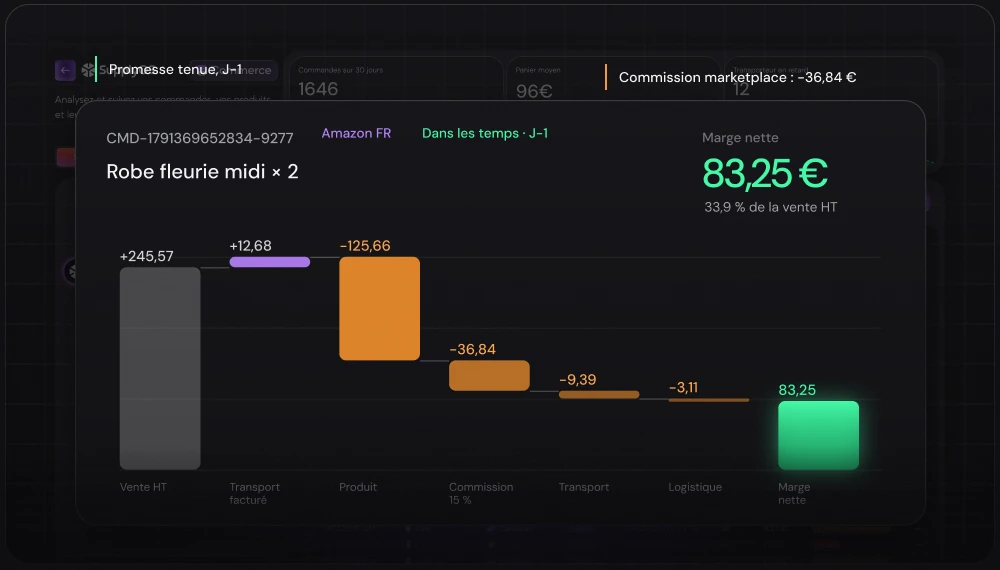Click the app logo icon beside back arrow
The height and width of the screenshot is (570, 1000).
pyautogui.click(x=87, y=70)
